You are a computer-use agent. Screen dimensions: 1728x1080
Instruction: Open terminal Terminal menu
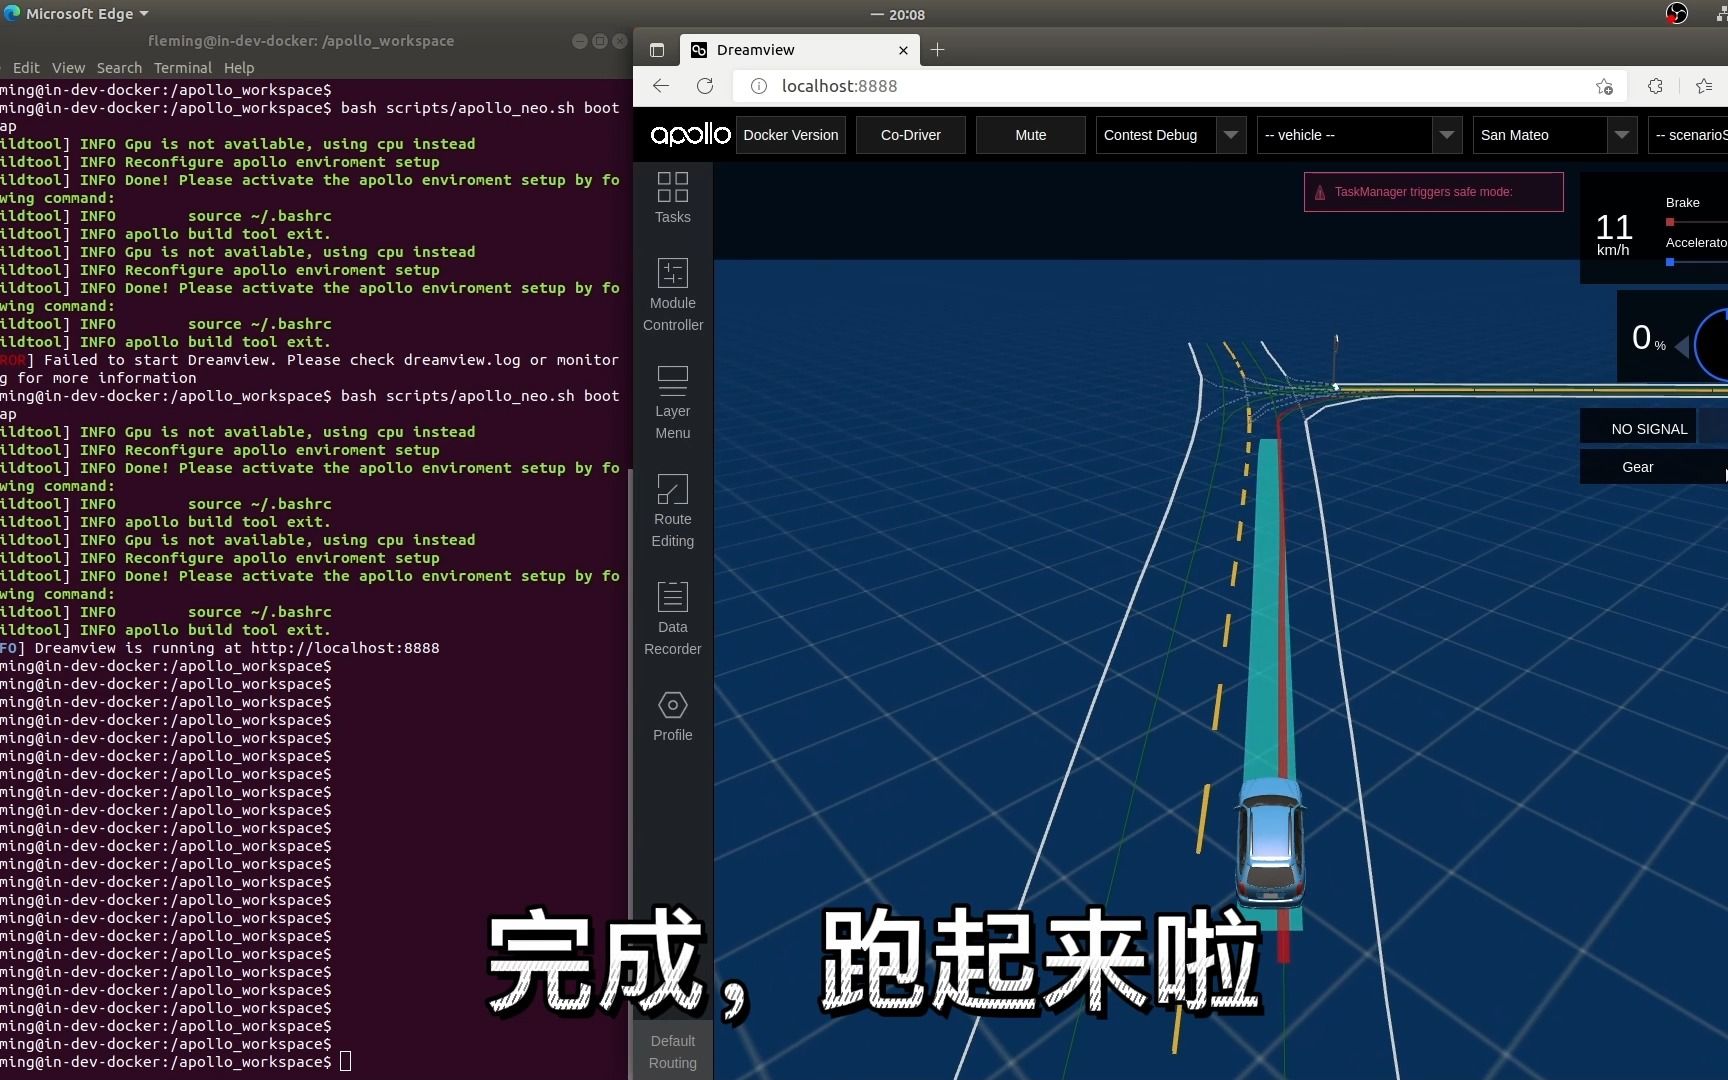(x=183, y=68)
